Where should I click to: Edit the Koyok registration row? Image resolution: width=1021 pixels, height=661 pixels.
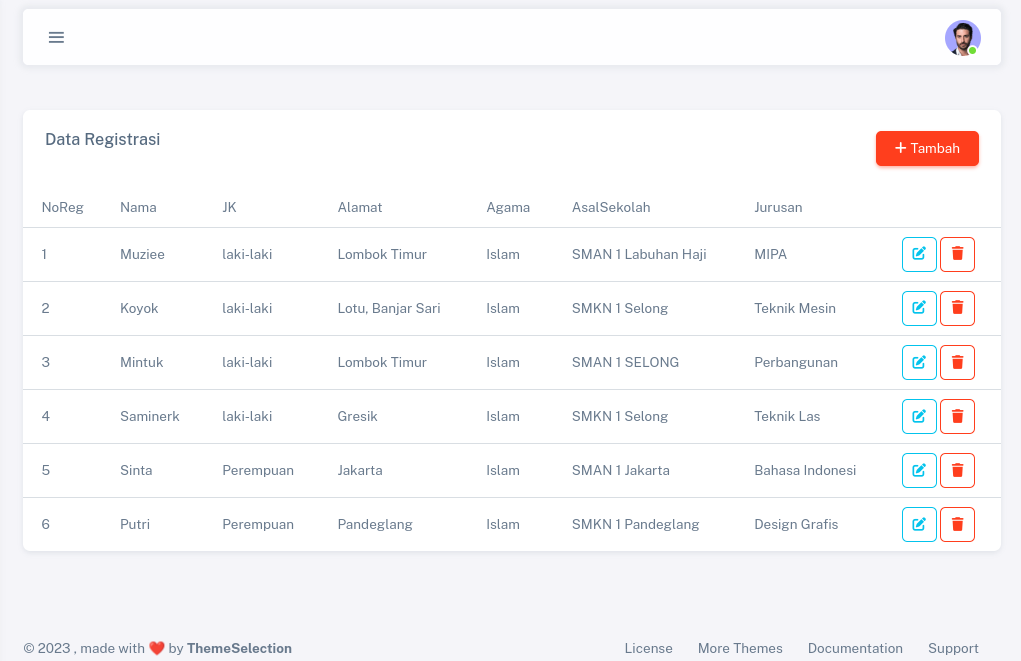click(919, 308)
